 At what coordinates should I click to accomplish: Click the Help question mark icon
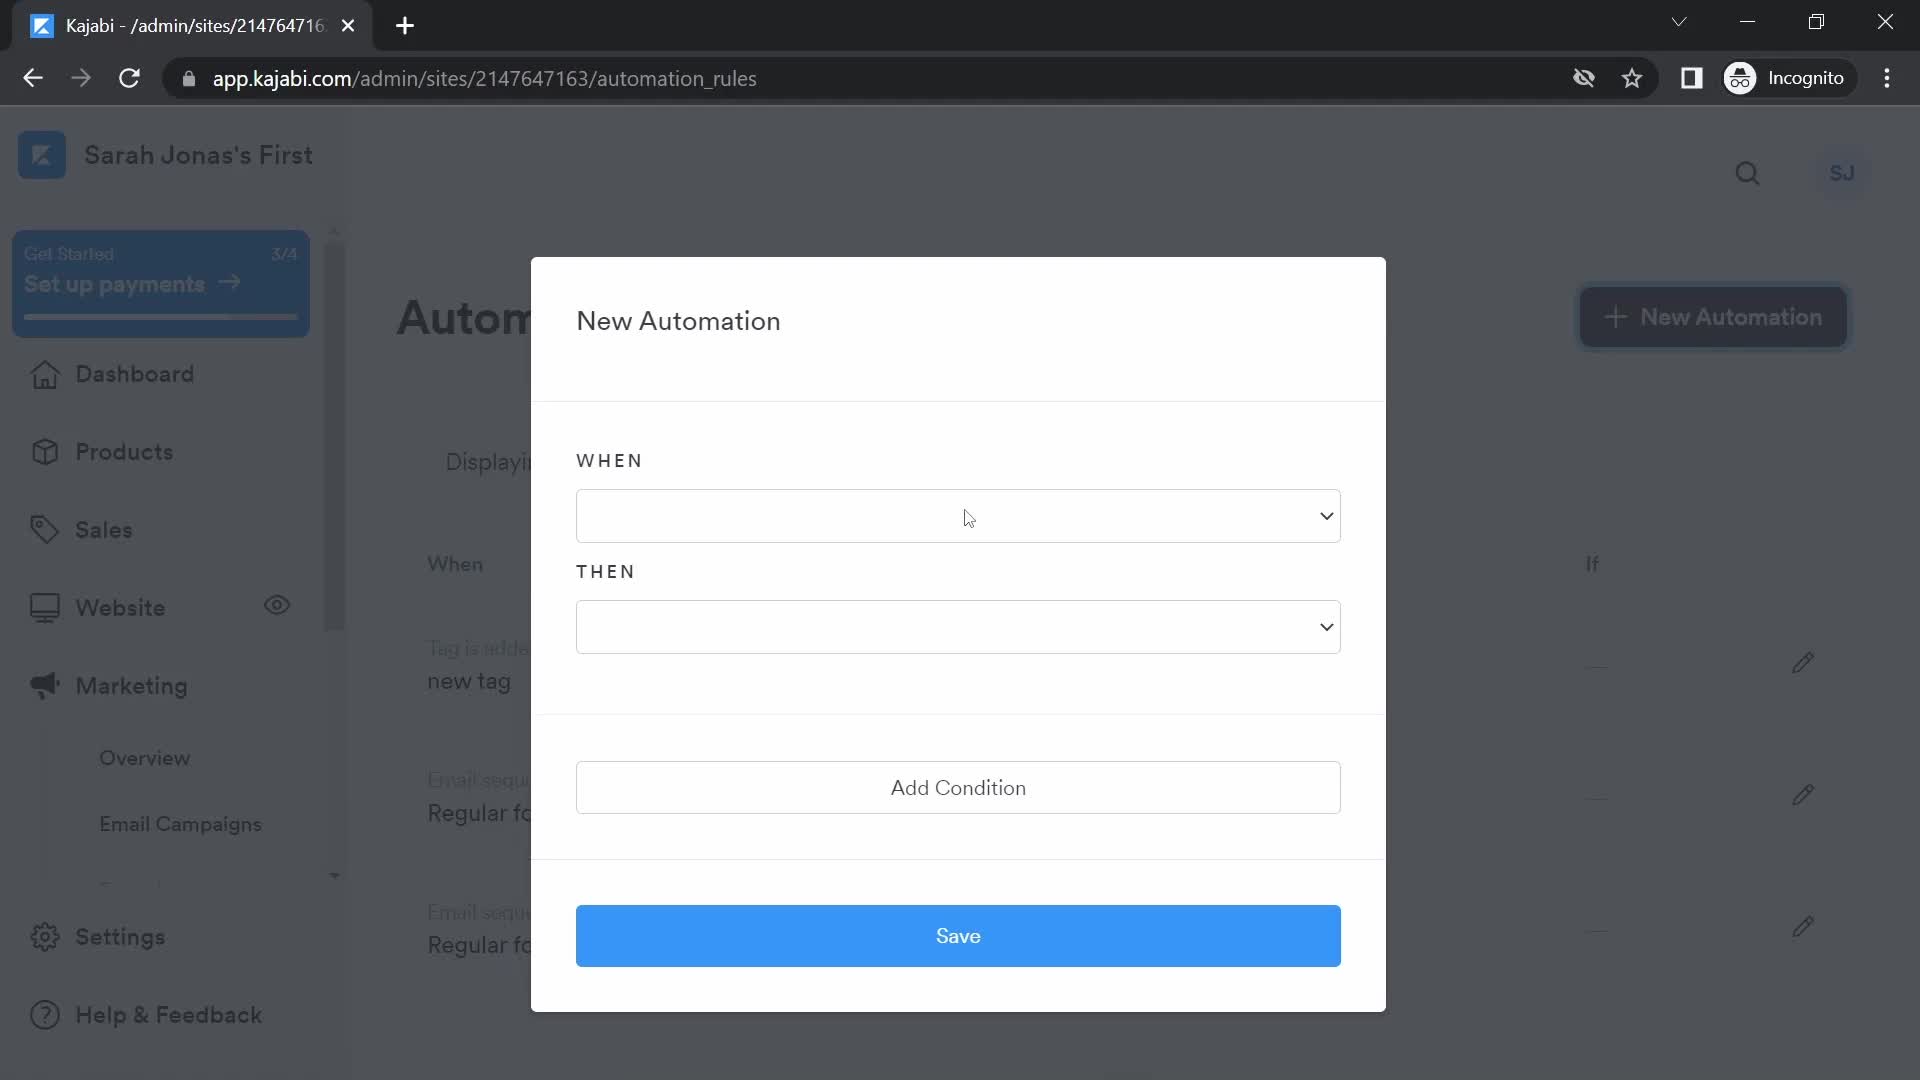45,1015
